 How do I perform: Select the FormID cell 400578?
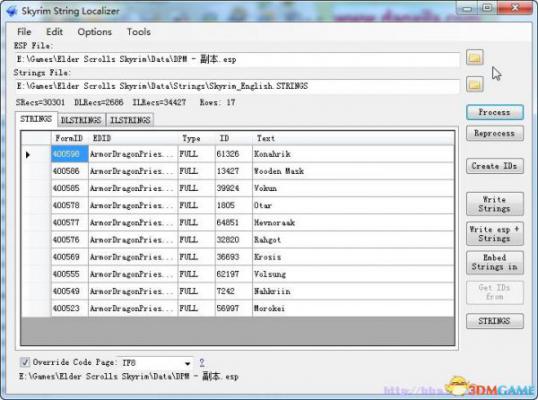(x=70, y=205)
